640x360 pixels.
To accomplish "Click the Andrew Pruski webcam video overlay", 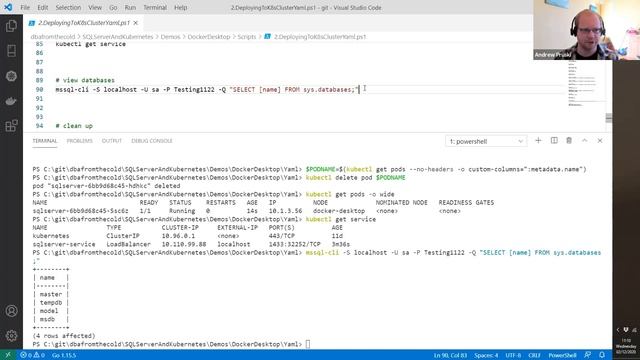I will [587, 30].
